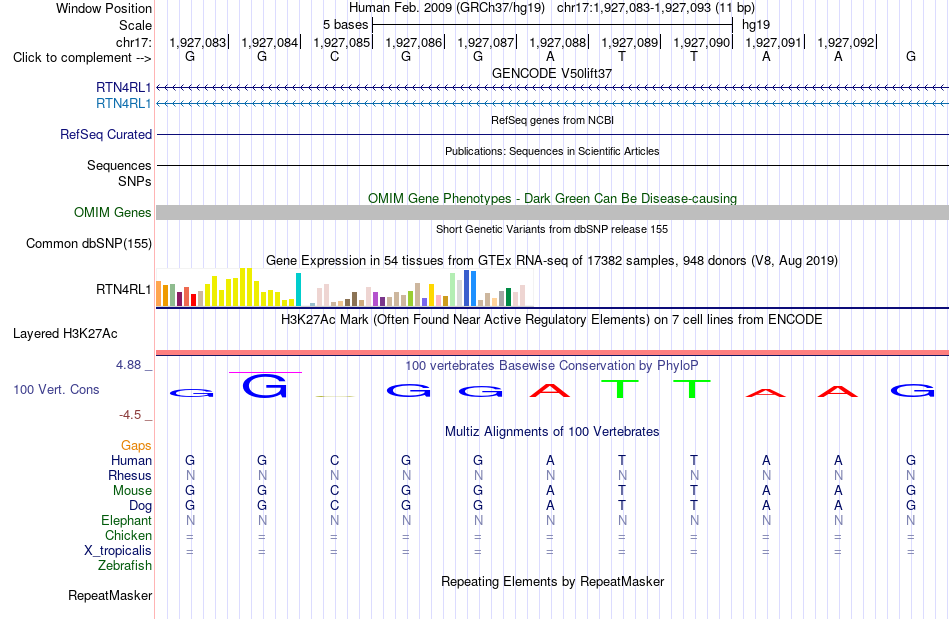950x619 pixels.
Task: Click the Dog row label
Action: 140,506
